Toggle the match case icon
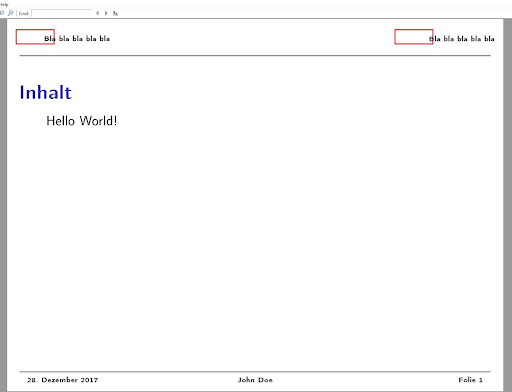512x392 pixels. tap(115, 13)
